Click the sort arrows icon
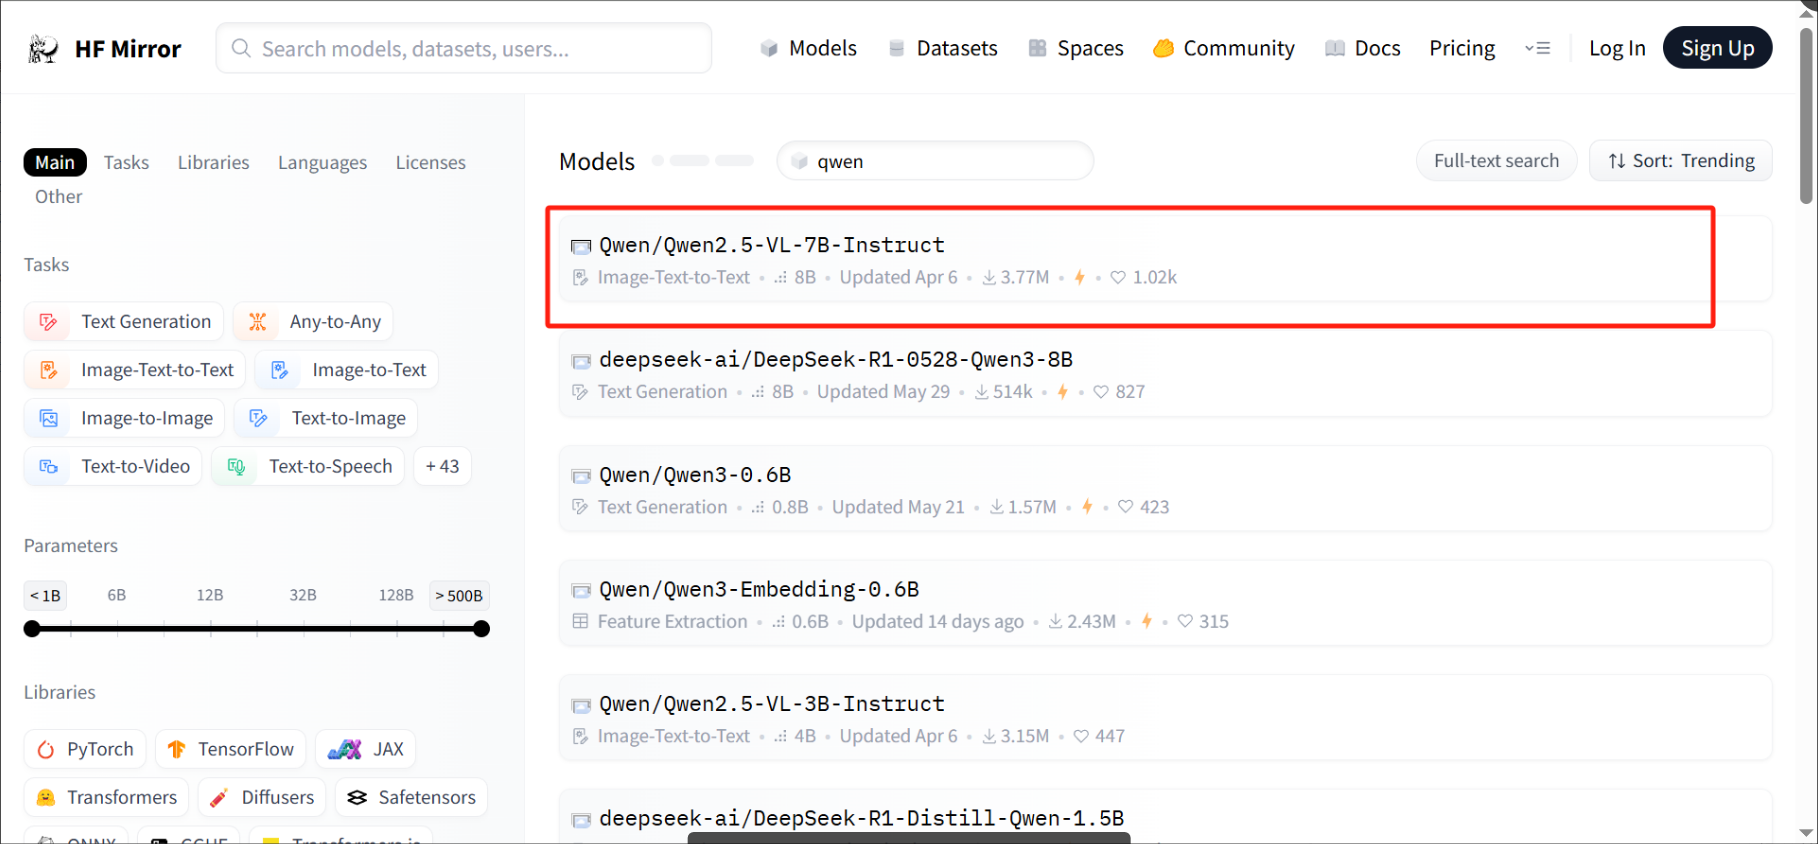This screenshot has height=844, width=1818. 1617,161
